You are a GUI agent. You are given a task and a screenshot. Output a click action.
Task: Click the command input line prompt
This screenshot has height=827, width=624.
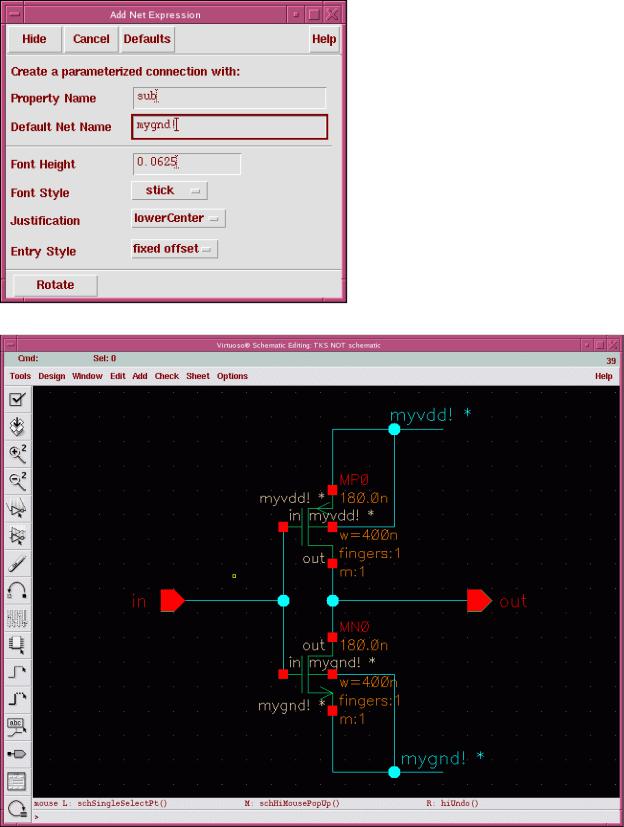327,817
